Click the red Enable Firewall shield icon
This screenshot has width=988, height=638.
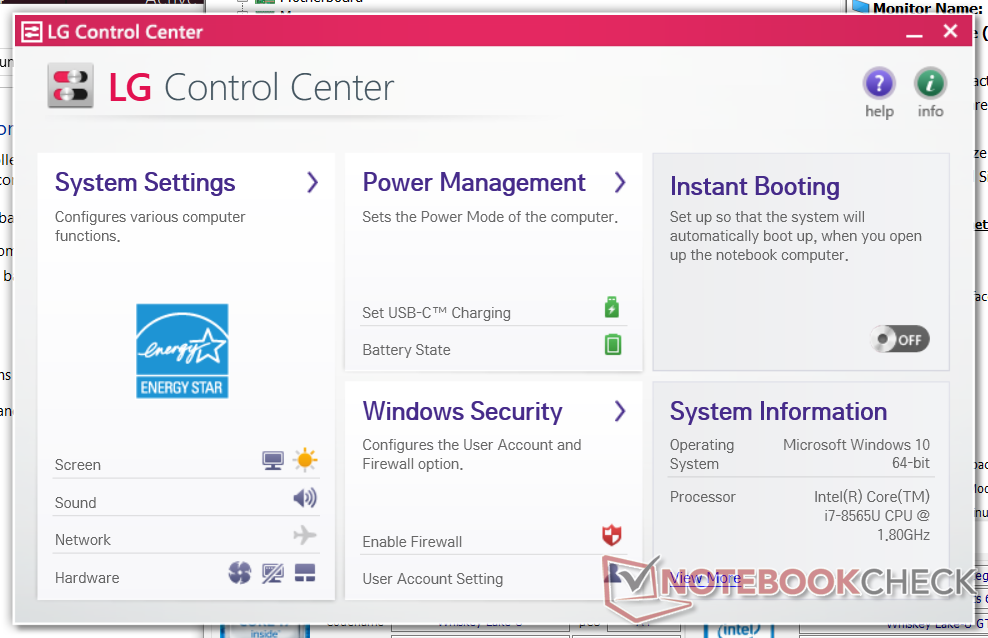tap(611, 536)
